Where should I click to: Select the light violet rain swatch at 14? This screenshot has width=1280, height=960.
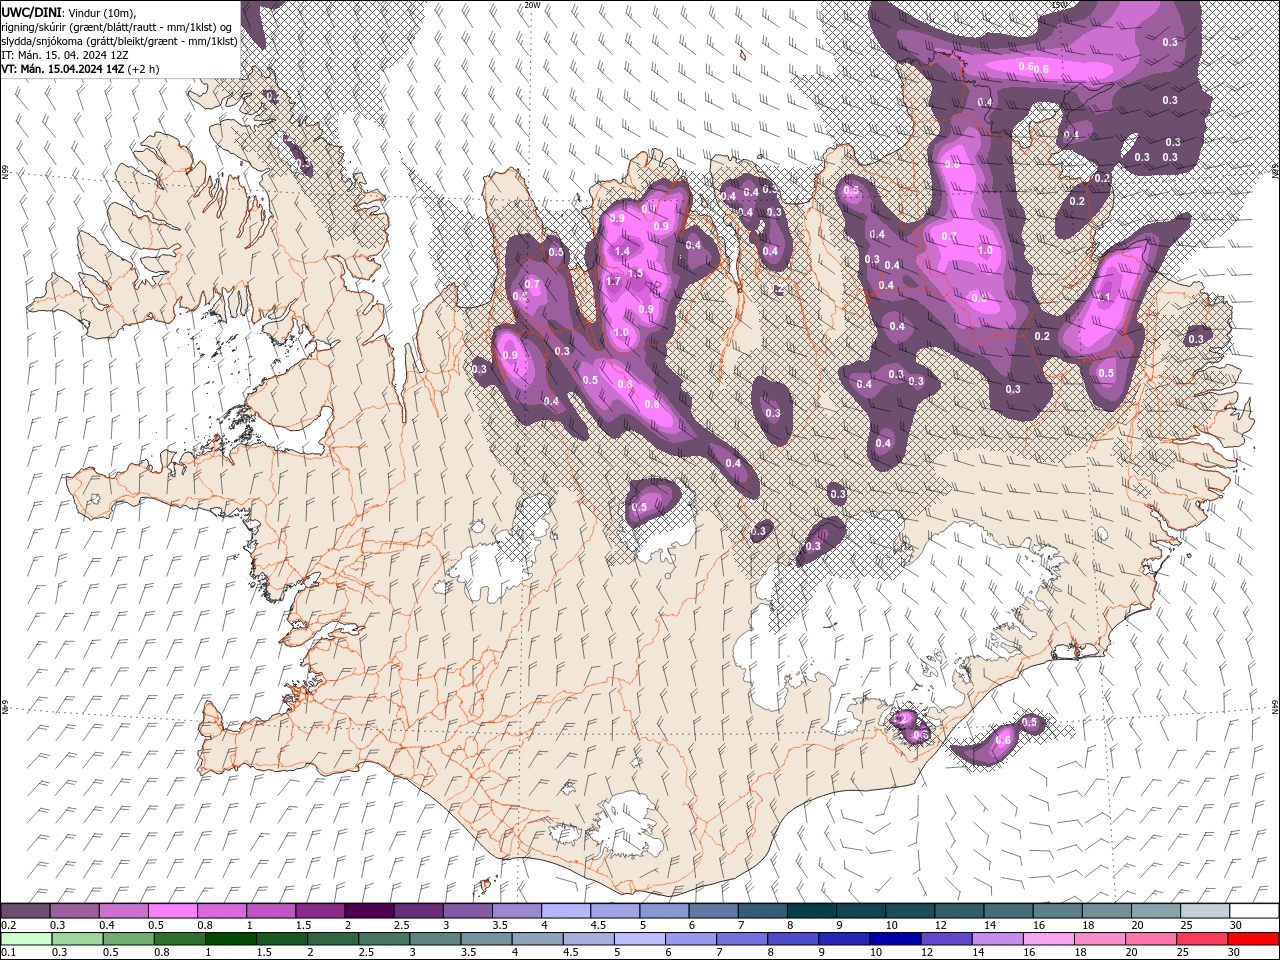point(998,939)
